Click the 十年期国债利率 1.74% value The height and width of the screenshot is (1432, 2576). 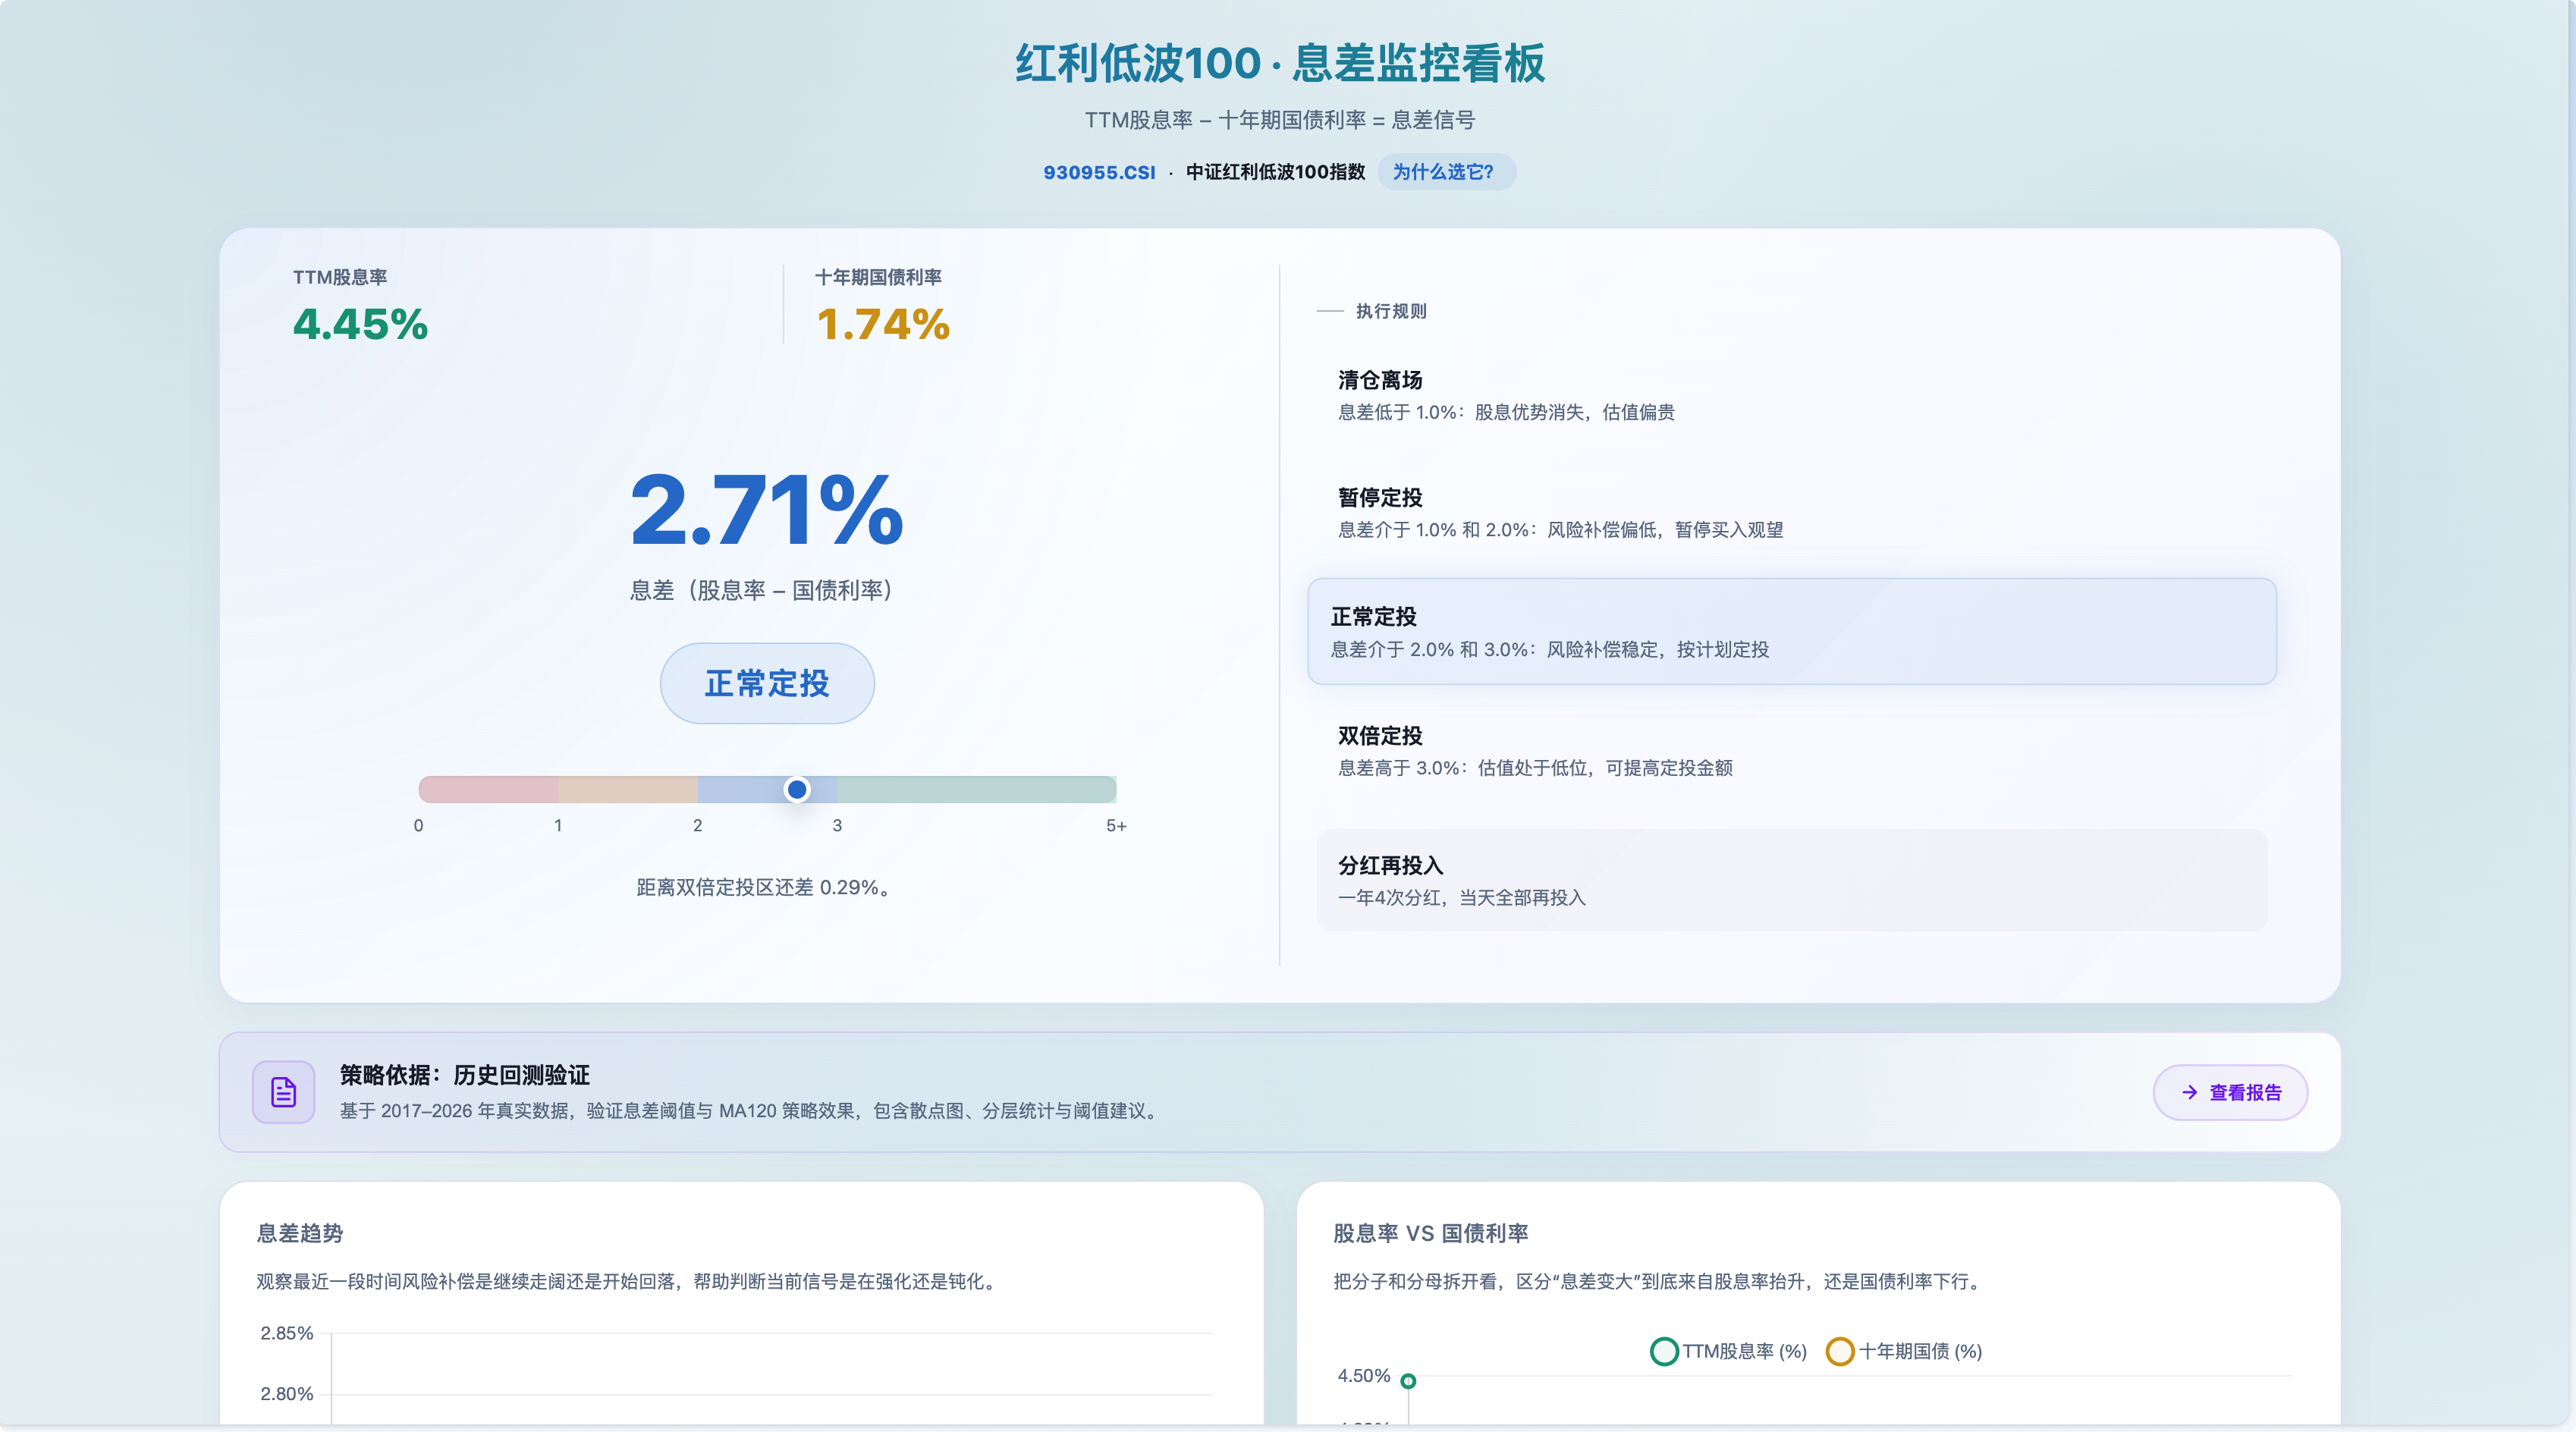(x=883, y=324)
